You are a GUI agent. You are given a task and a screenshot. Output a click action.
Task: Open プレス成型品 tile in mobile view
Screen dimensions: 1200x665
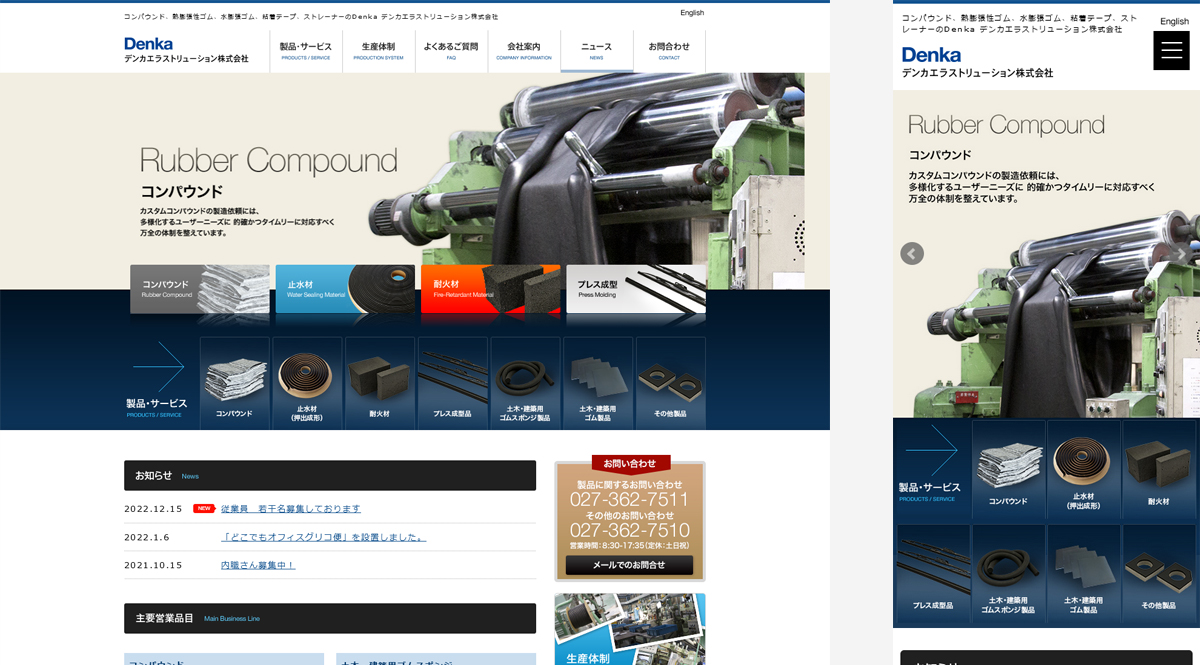pos(932,574)
